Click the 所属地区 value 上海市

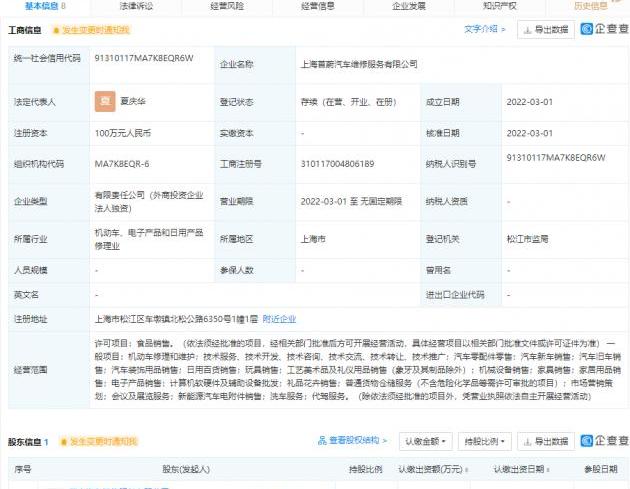(x=313, y=239)
